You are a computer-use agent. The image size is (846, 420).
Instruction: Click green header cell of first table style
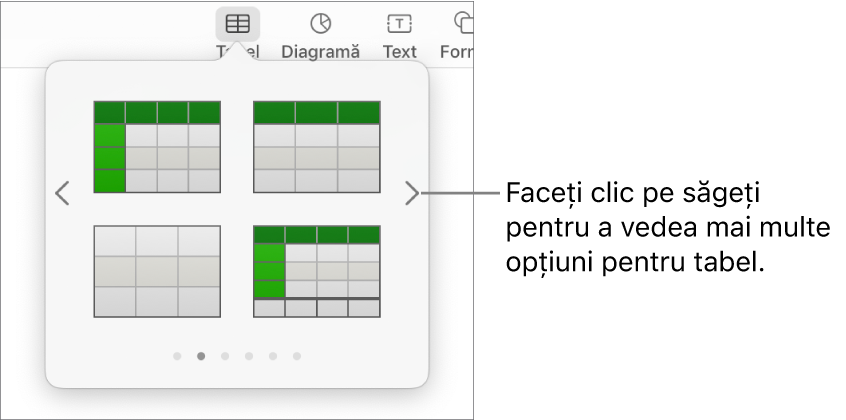(x=157, y=112)
